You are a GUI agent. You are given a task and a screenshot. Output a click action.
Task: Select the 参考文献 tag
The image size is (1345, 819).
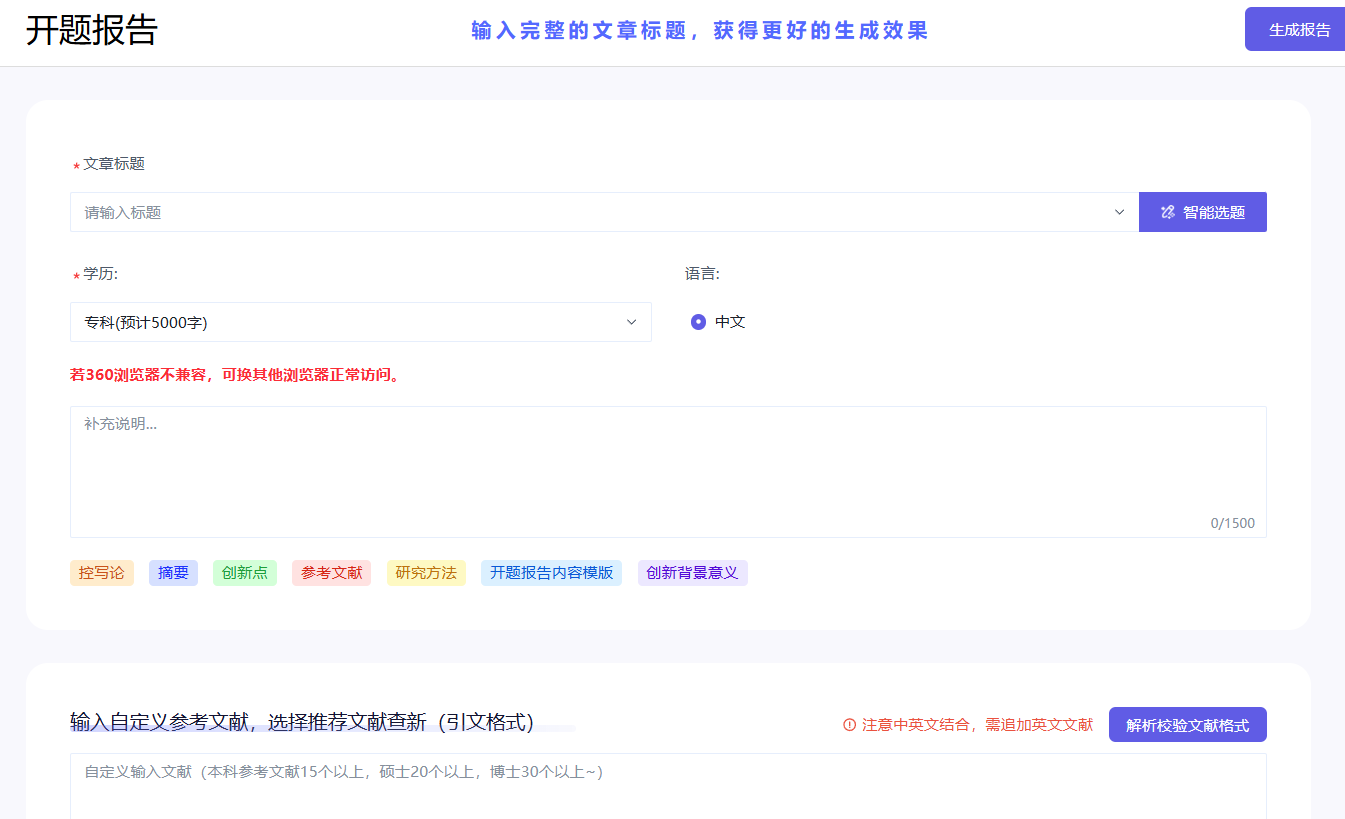[331, 573]
